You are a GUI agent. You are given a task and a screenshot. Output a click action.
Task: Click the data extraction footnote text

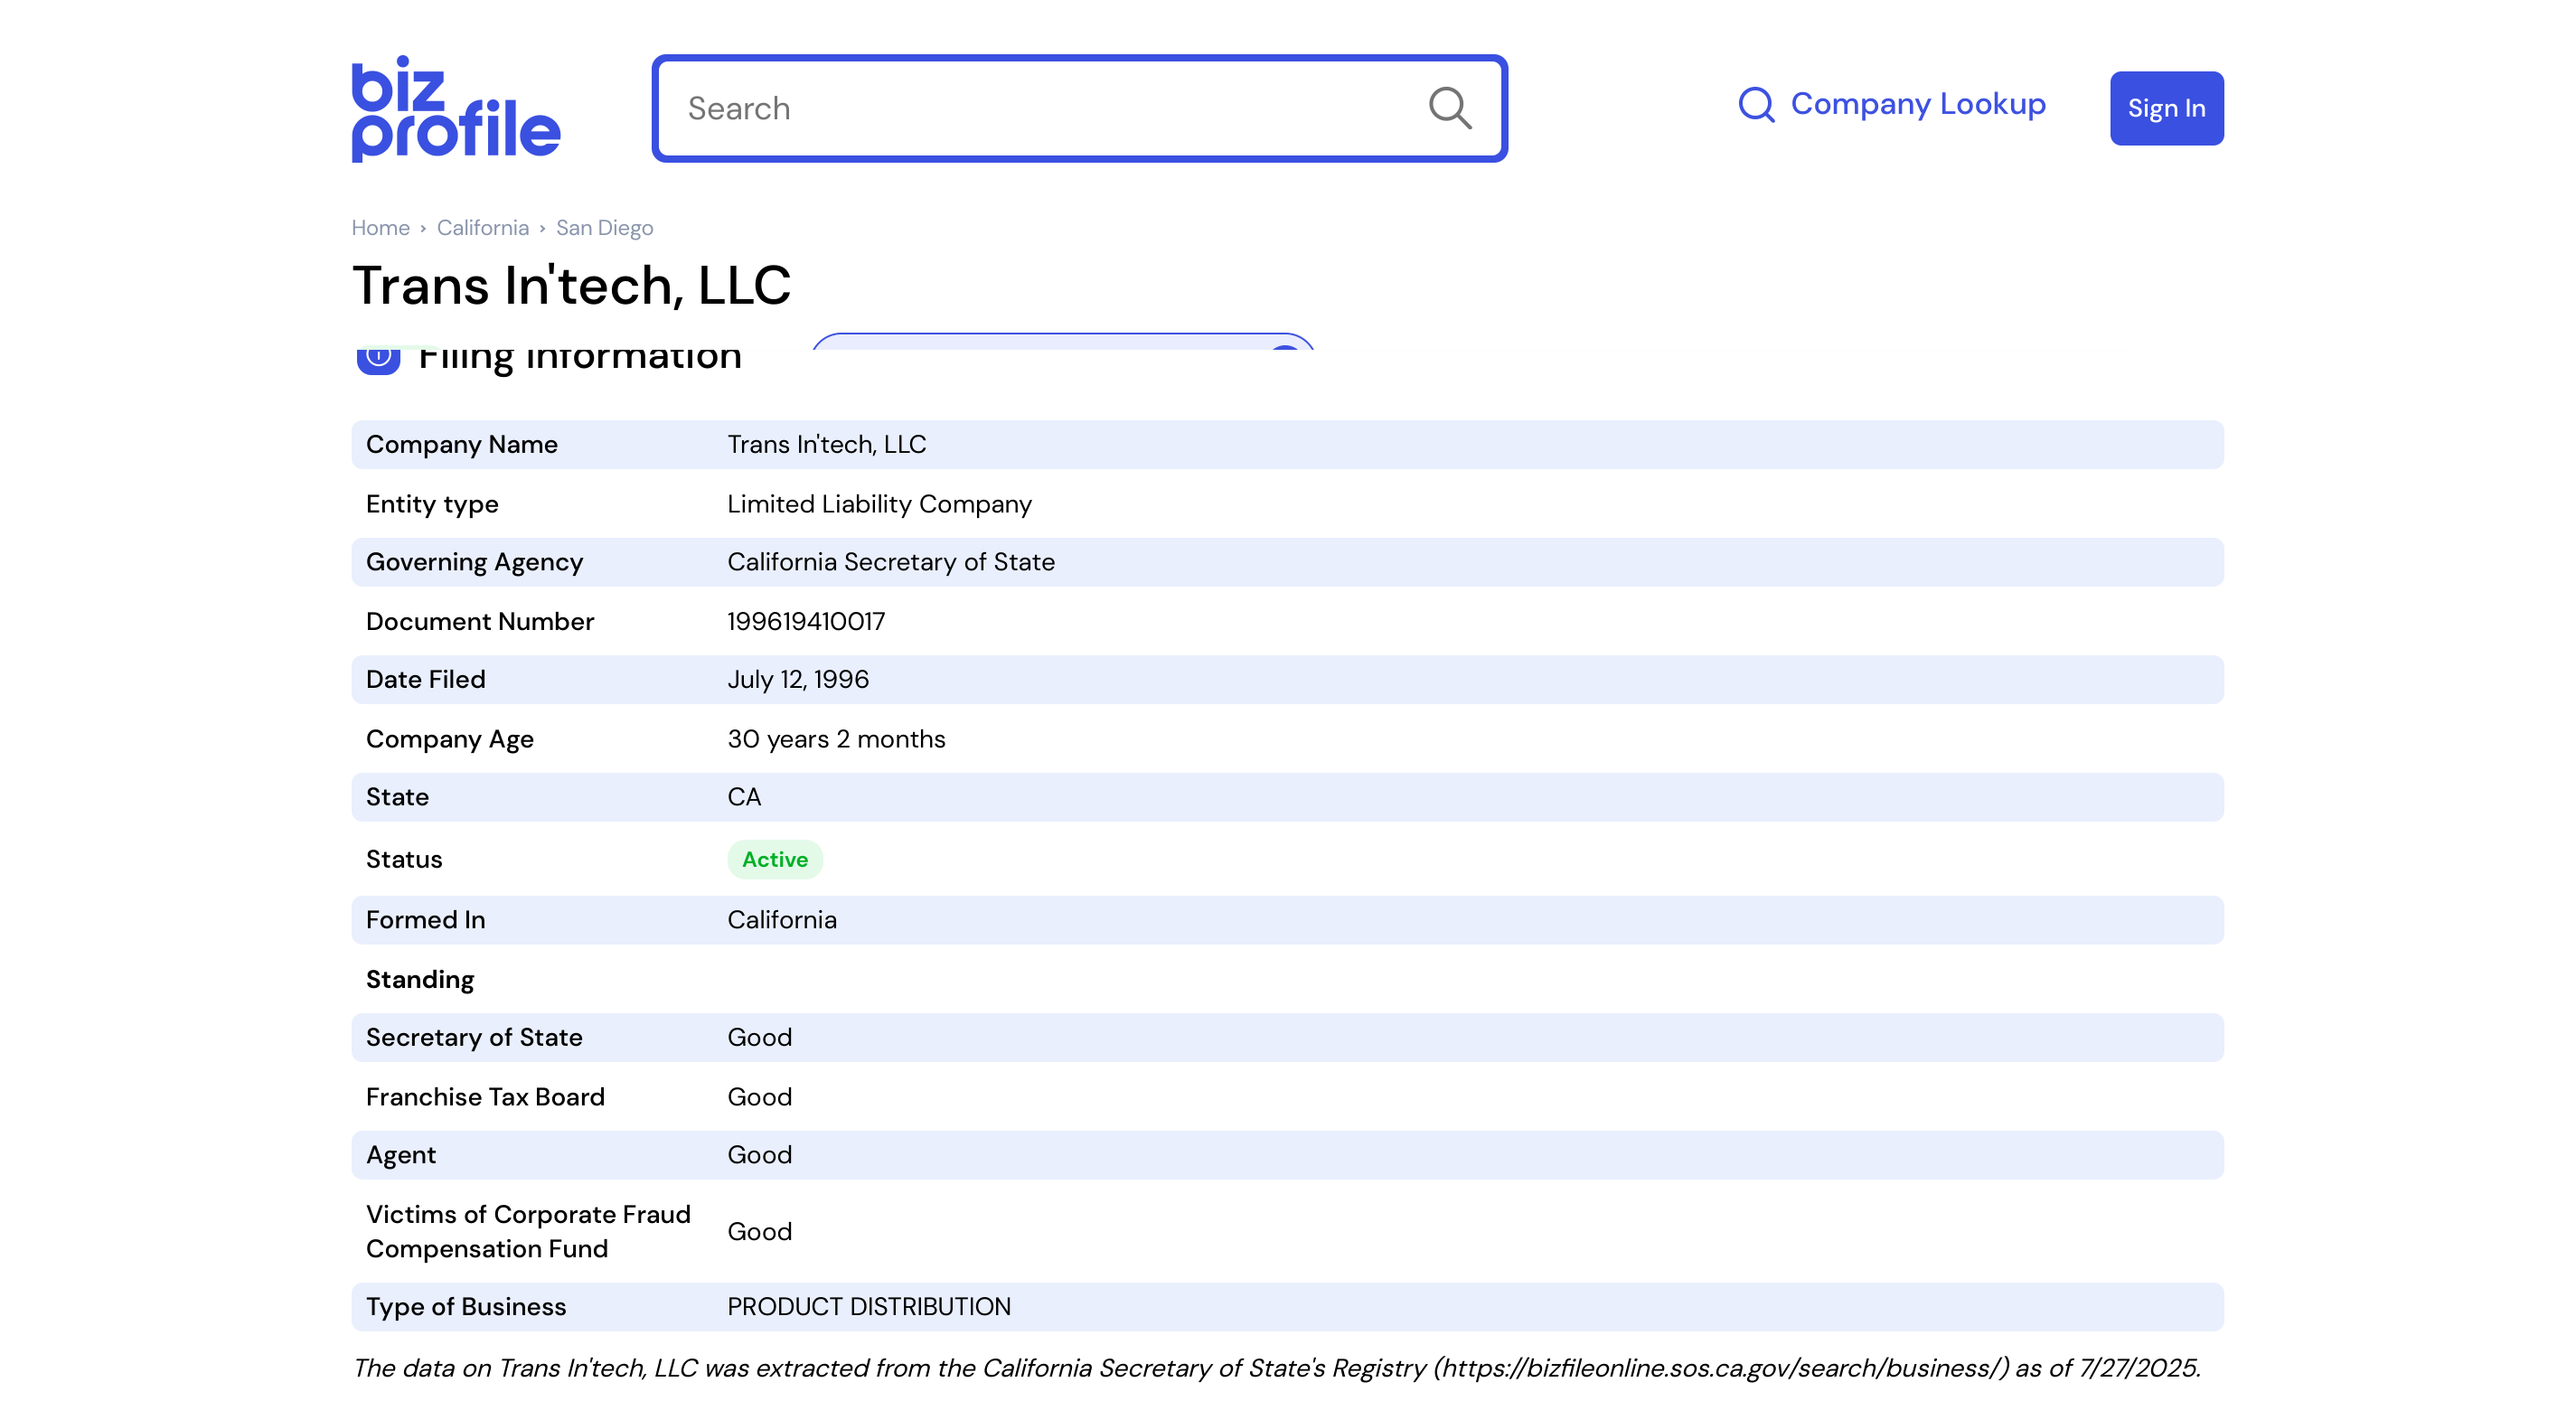pyautogui.click(x=1277, y=1368)
